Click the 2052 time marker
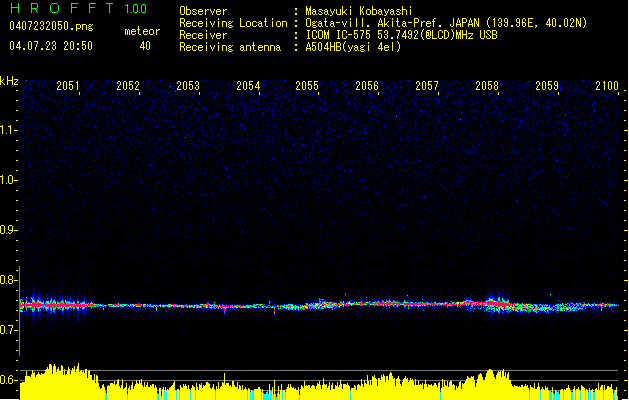The height and width of the screenshot is (400, 629). pos(128,86)
